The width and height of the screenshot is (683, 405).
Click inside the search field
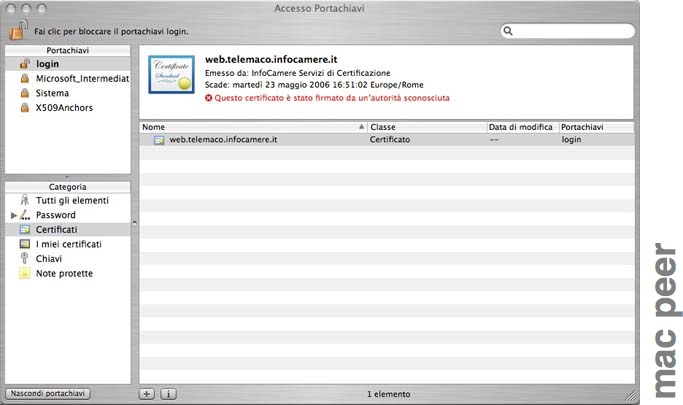pos(567,31)
